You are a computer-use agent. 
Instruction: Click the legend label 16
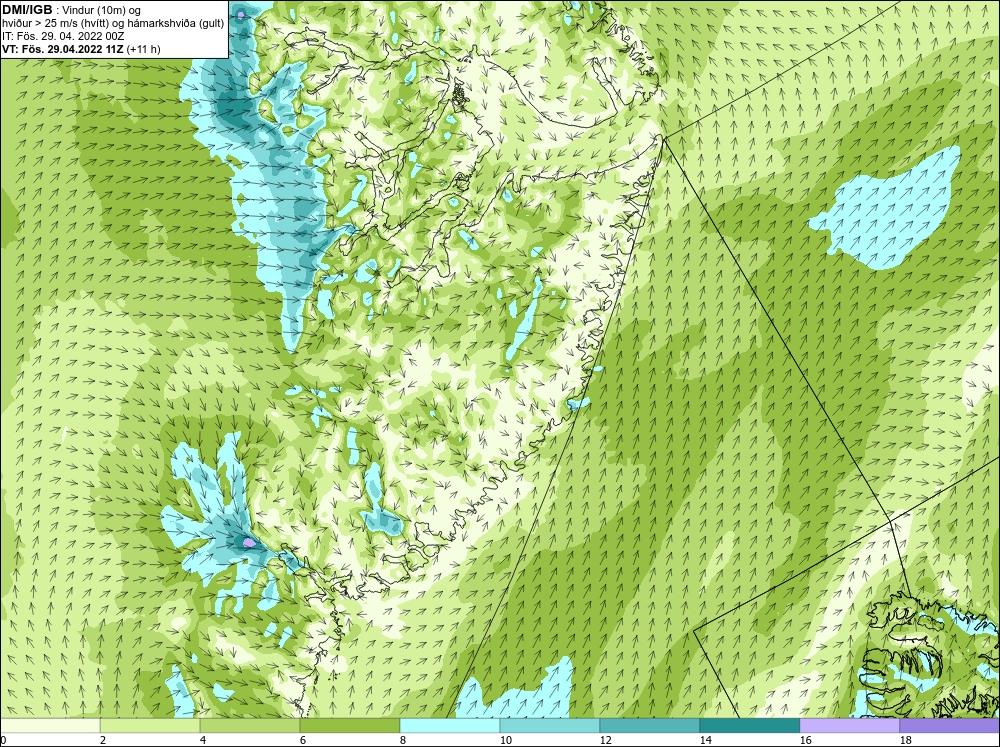(805, 740)
